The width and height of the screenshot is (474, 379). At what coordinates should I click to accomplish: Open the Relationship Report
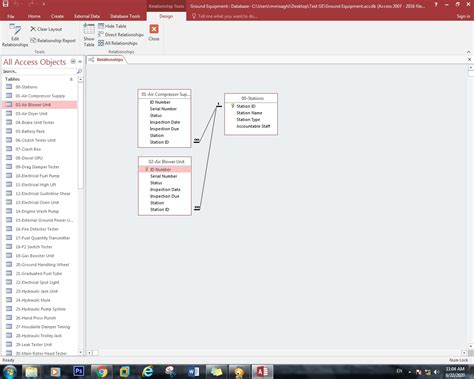click(53, 40)
